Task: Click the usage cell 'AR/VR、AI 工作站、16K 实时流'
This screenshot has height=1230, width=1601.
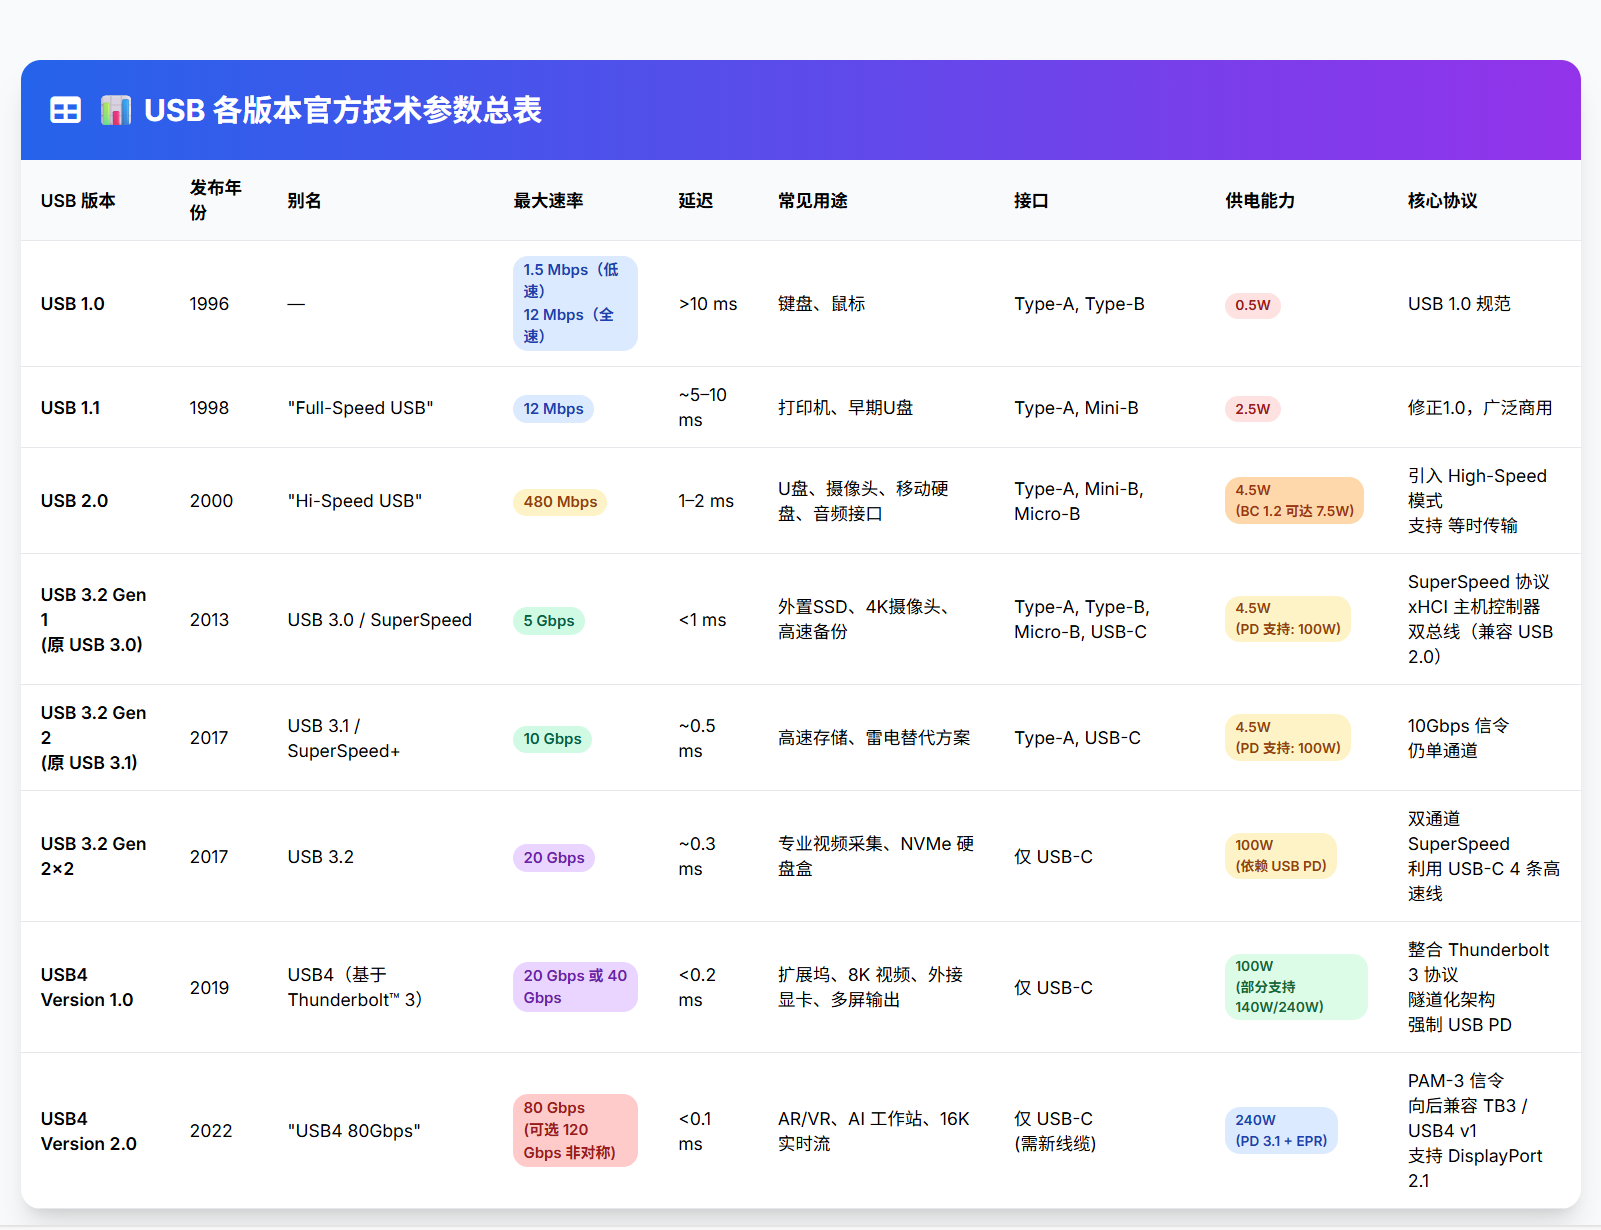Action: tap(874, 1131)
